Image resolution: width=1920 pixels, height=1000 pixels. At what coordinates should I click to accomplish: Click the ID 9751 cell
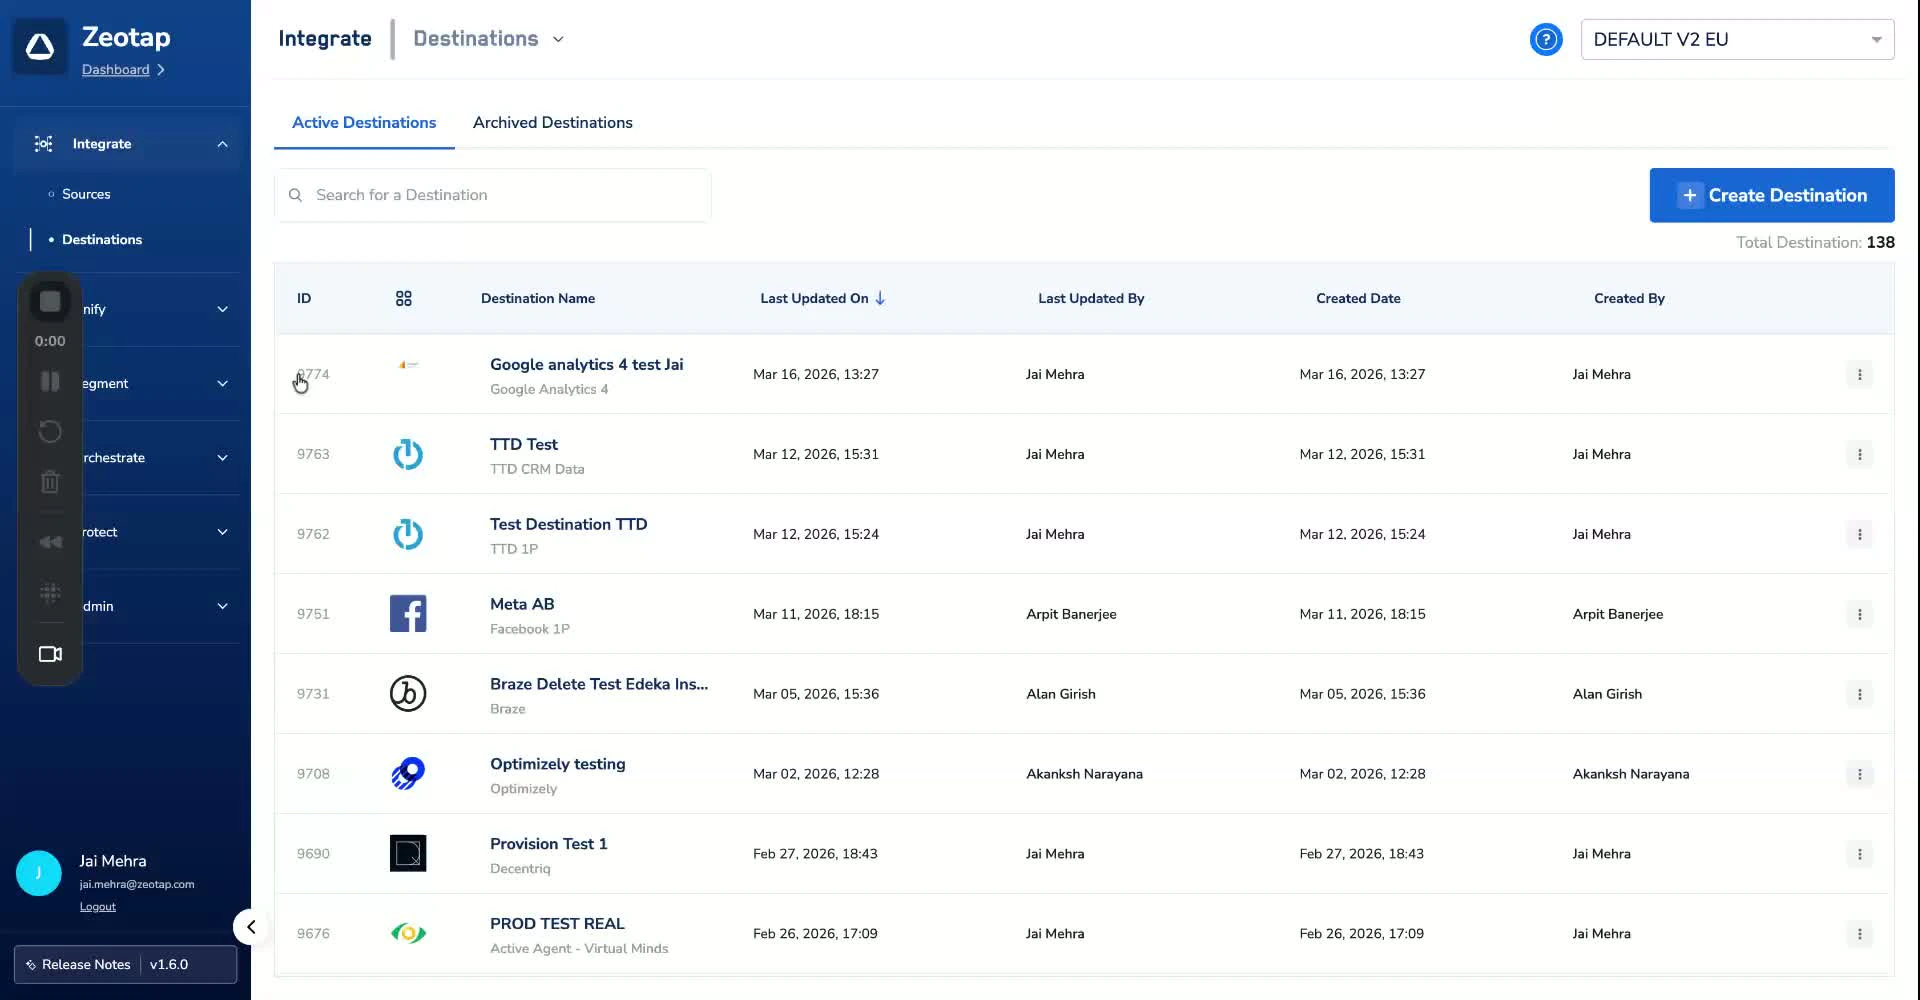[313, 614]
